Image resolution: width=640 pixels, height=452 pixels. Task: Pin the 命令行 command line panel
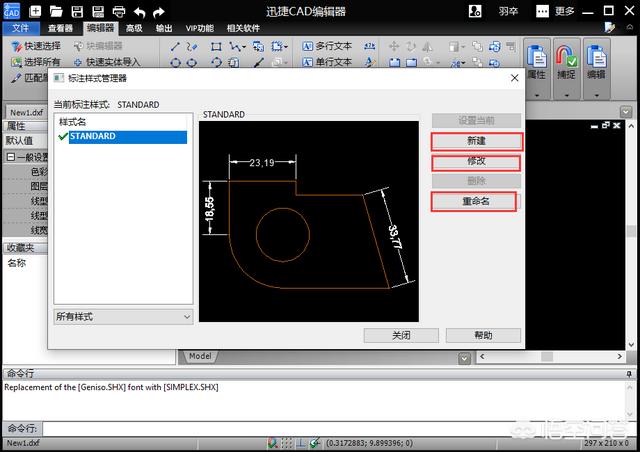pos(629,373)
